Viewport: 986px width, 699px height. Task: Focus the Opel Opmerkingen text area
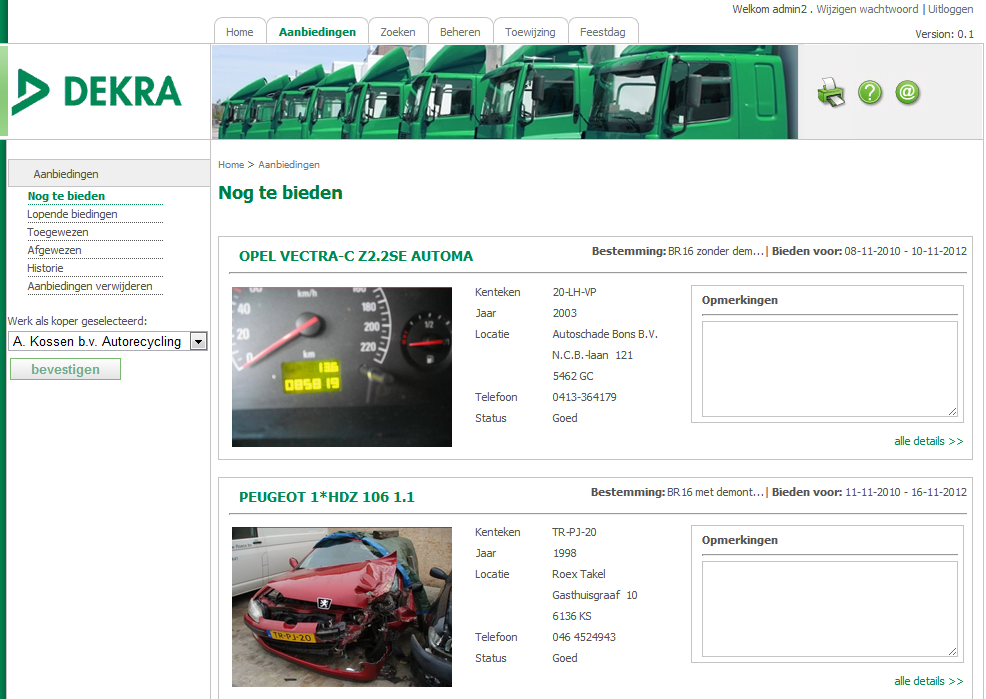coord(829,369)
